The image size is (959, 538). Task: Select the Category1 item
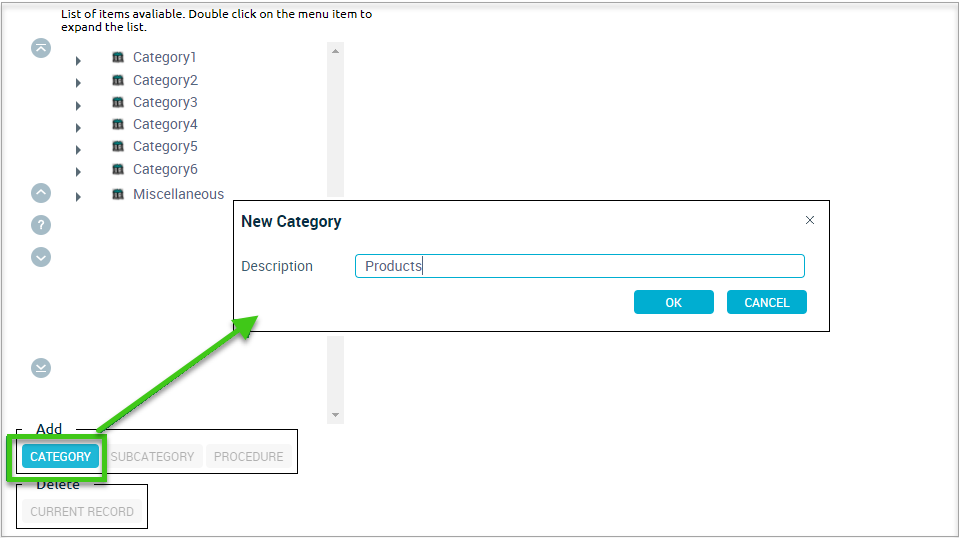165,57
